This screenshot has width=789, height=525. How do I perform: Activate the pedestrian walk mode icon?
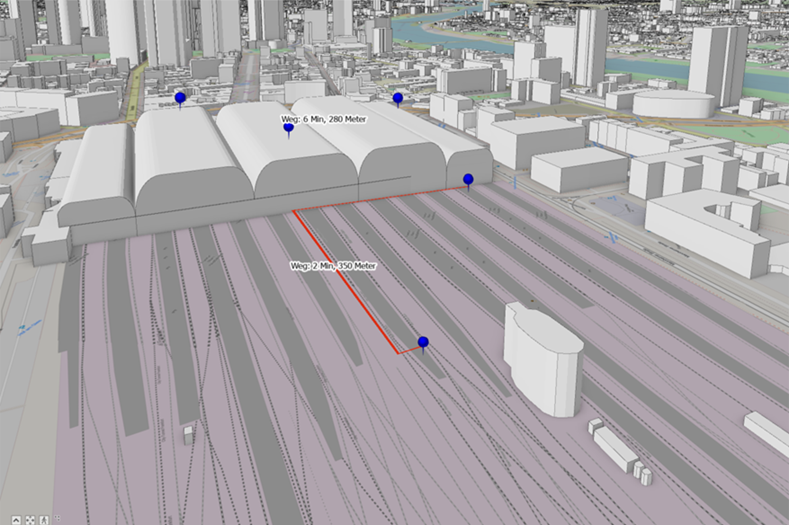click(44, 518)
